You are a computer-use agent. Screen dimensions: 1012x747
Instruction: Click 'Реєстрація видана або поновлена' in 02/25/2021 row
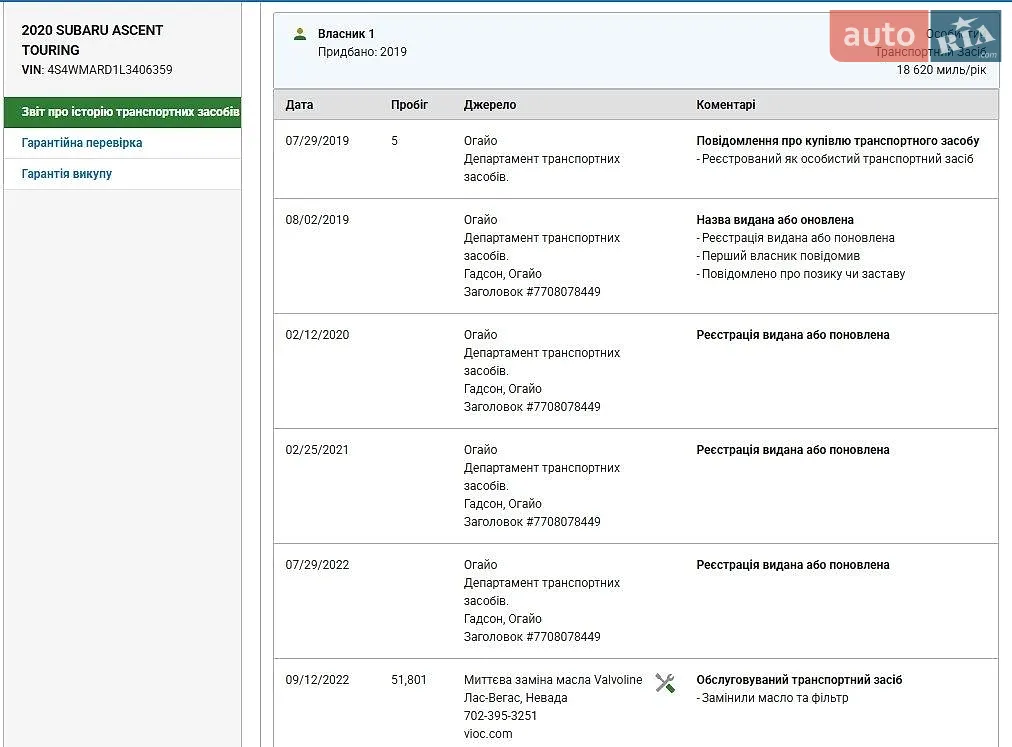tap(793, 449)
